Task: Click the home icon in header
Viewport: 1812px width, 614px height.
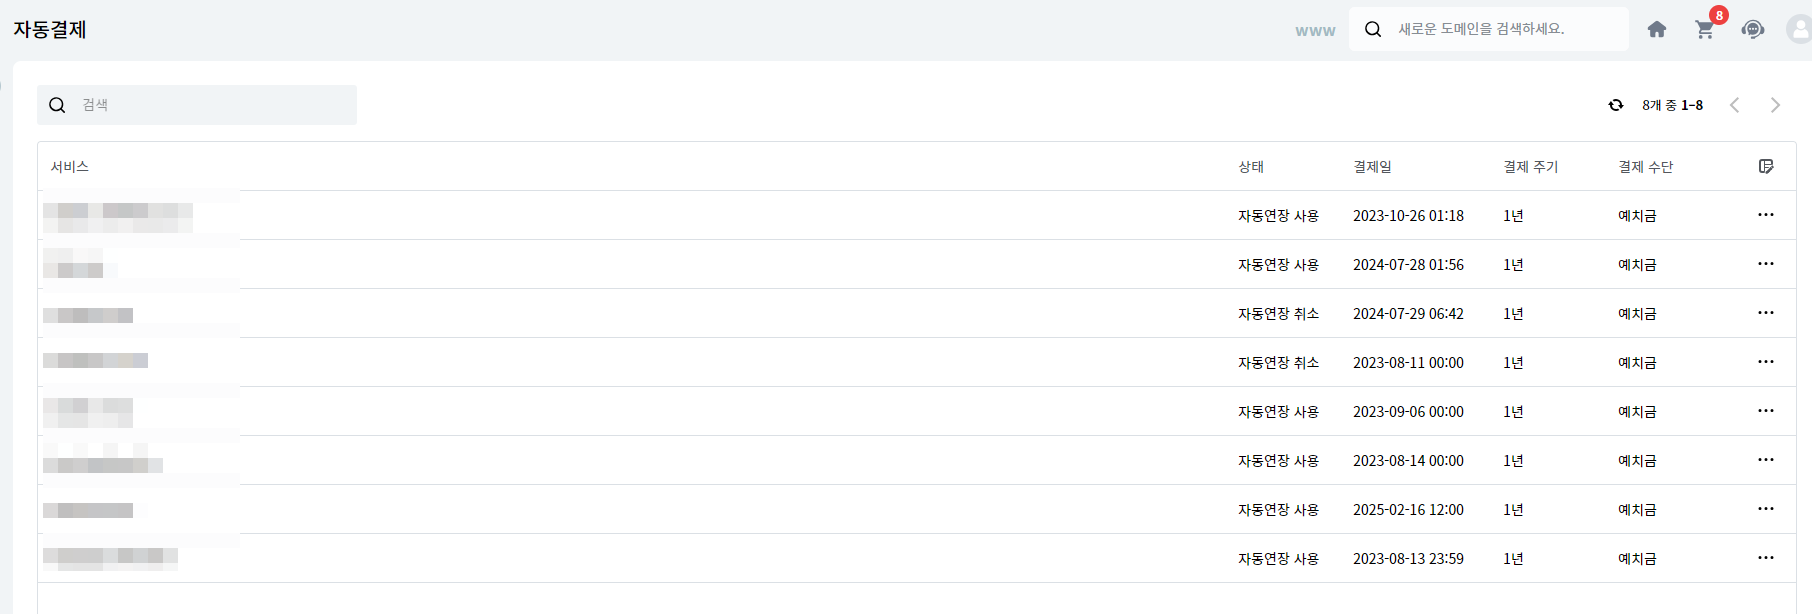Action: pyautogui.click(x=1657, y=30)
